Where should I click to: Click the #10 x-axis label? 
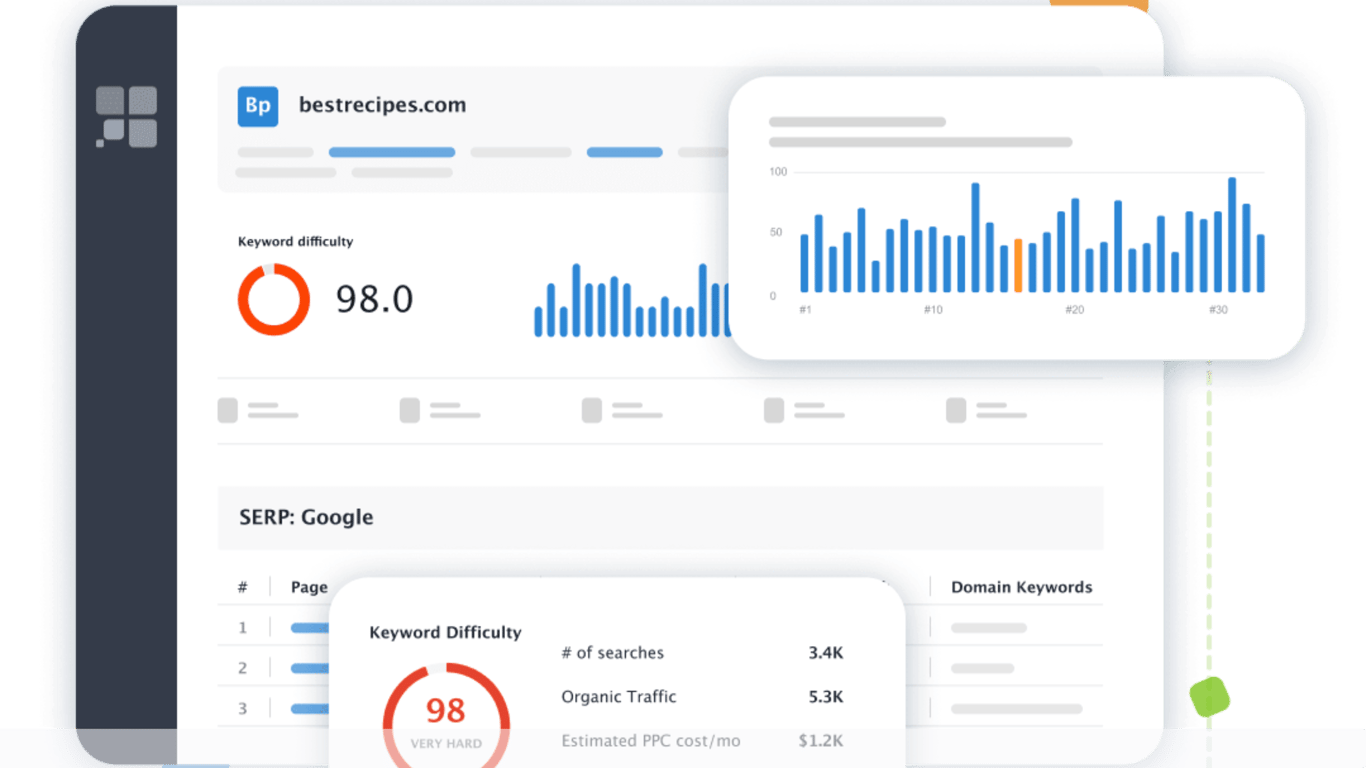933,310
